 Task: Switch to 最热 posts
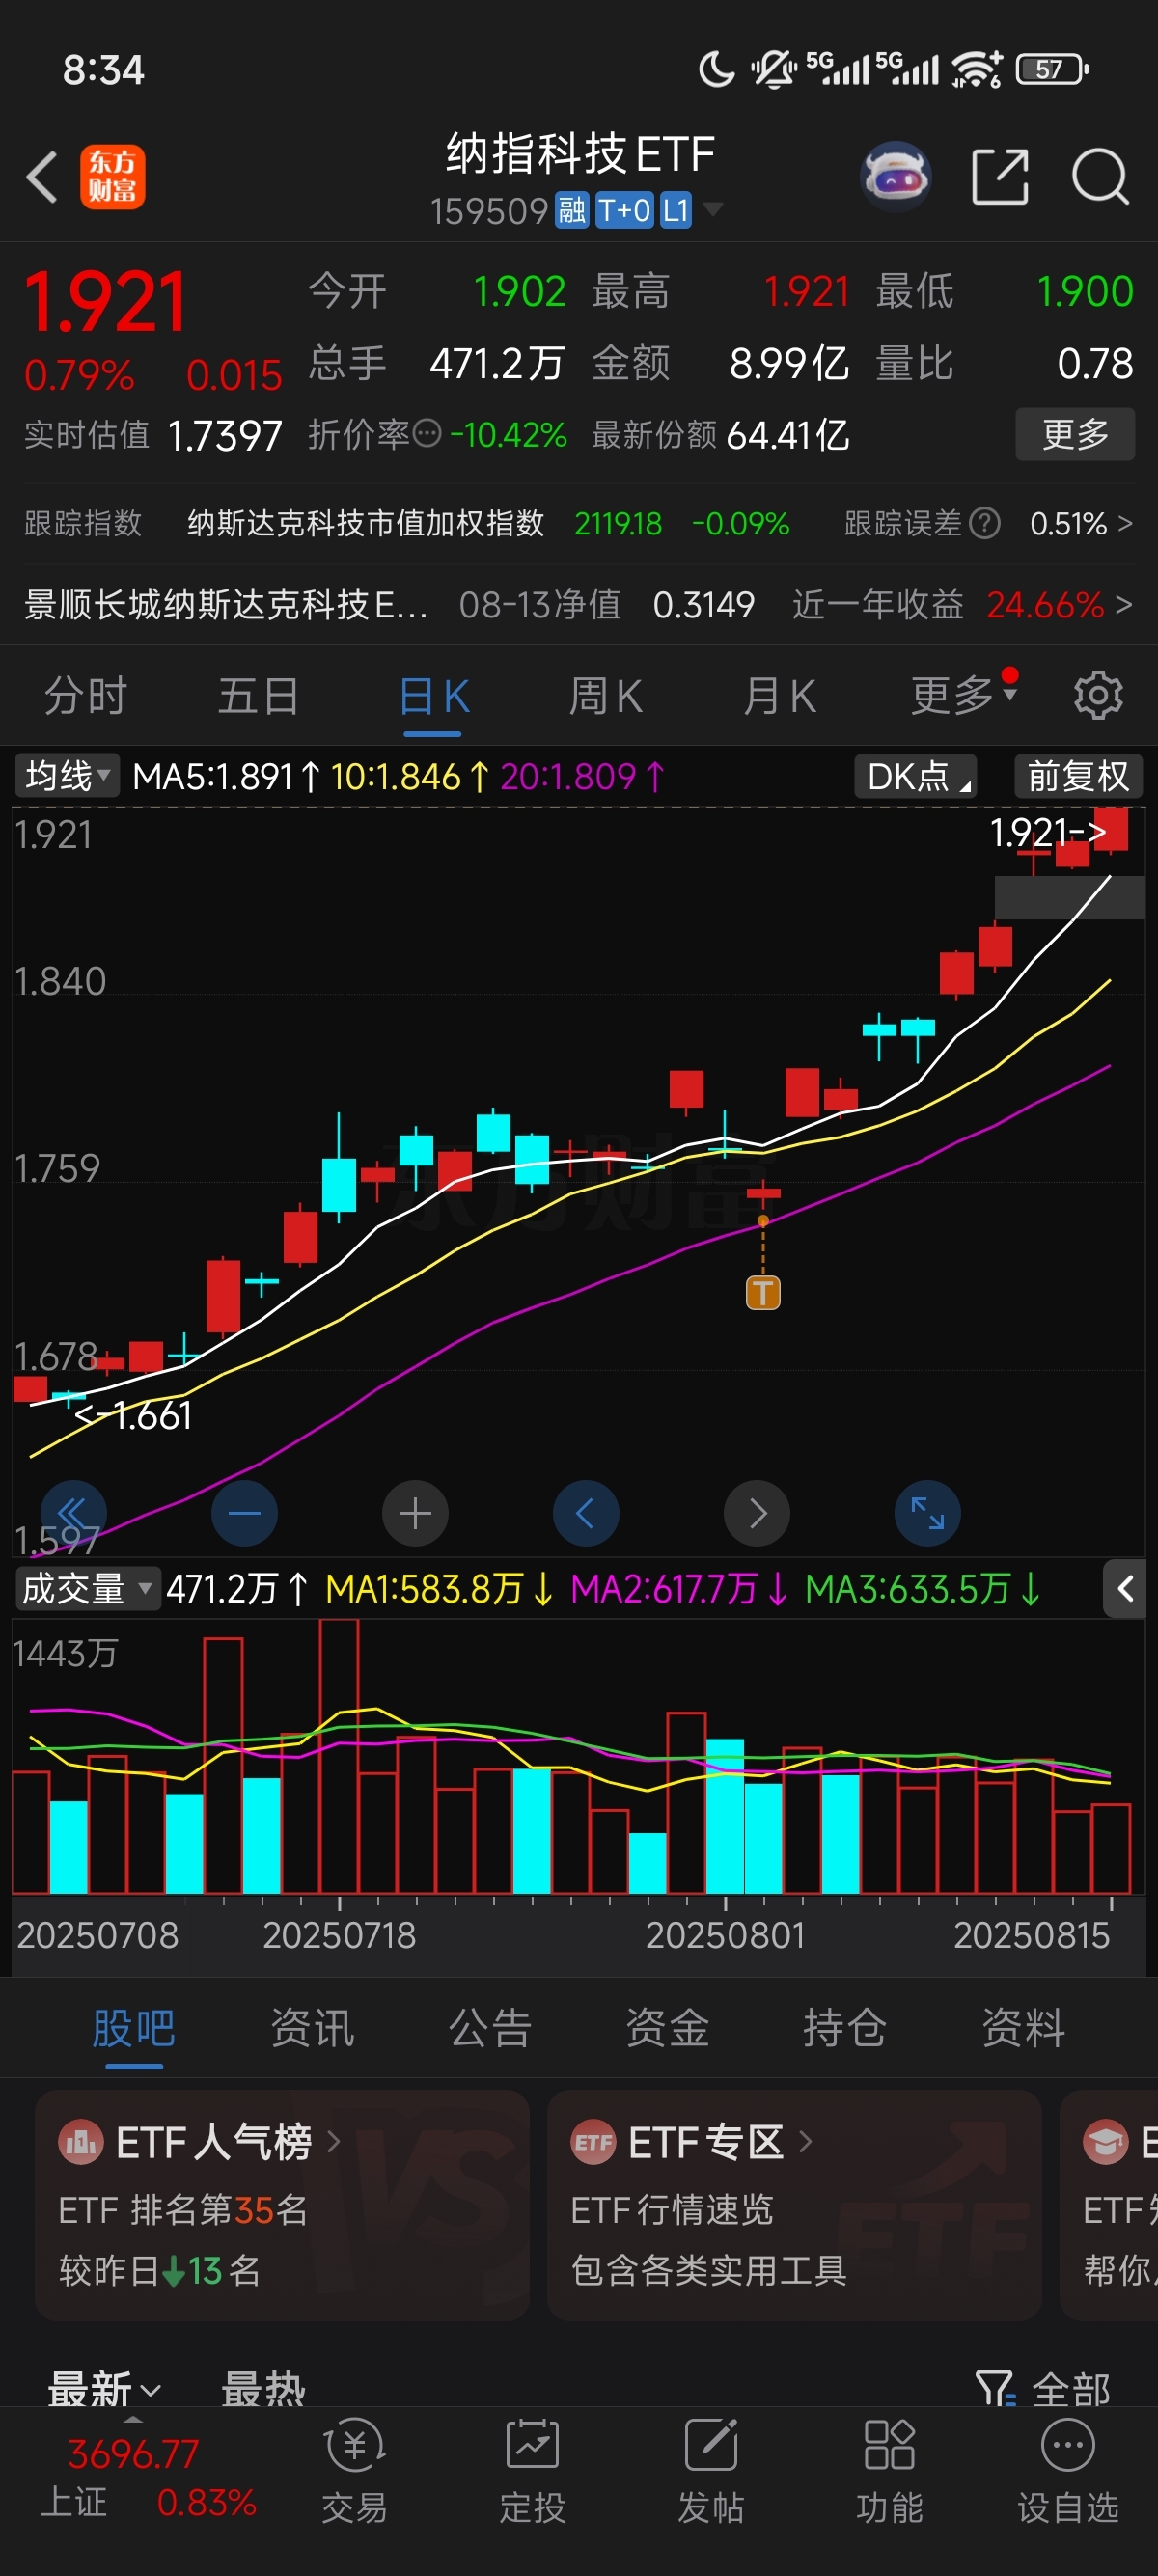(x=263, y=2388)
